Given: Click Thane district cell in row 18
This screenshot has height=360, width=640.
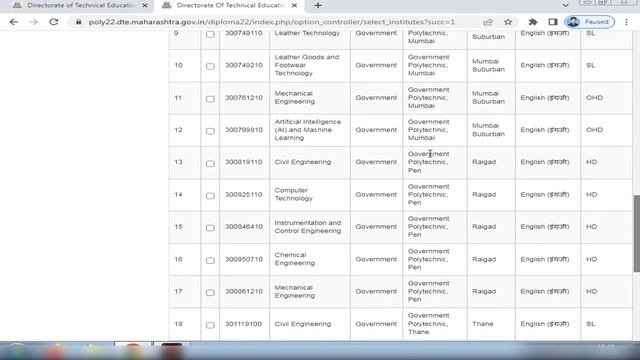Looking at the screenshot, I should [482, 324].
